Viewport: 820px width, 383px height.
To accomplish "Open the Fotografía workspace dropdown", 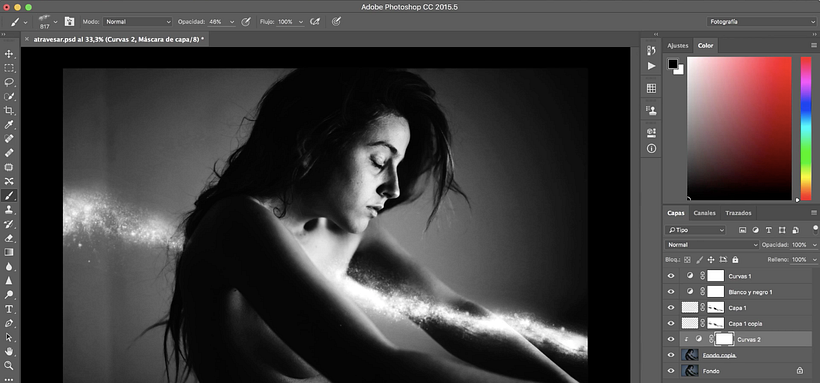I will (761, 22).
